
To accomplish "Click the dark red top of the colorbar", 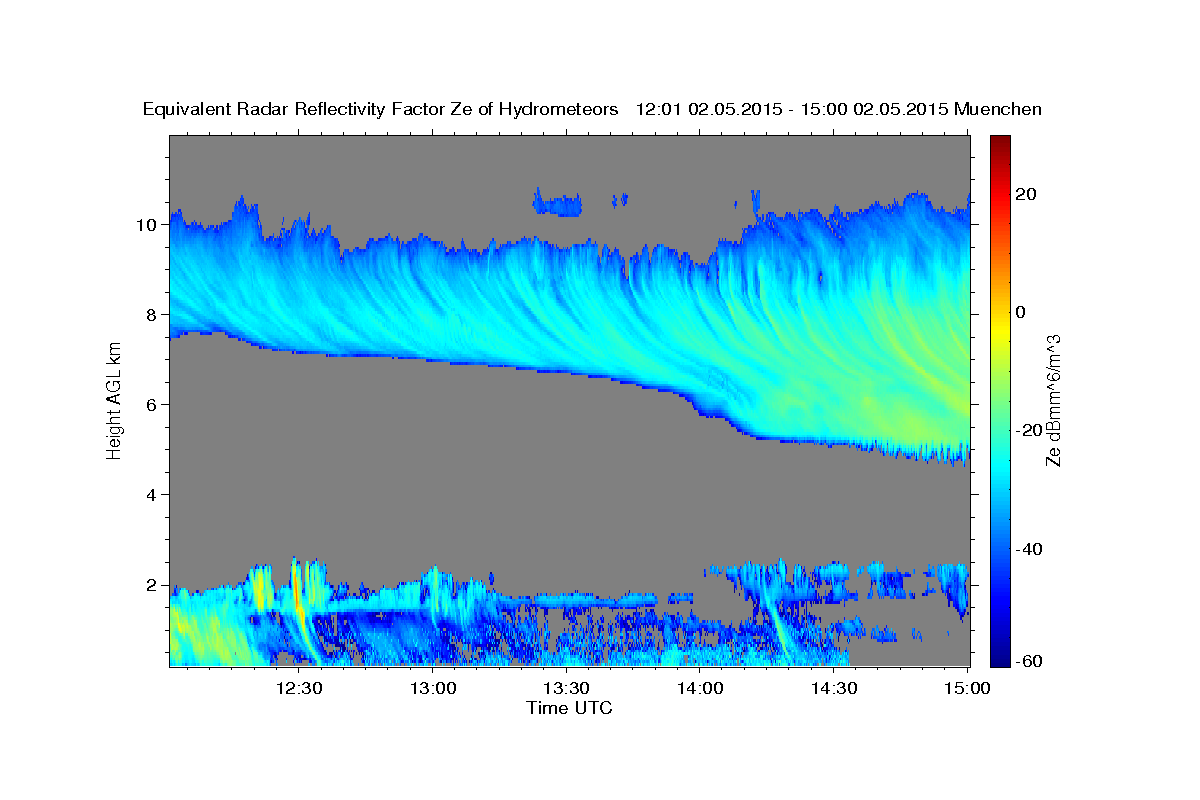I will [x=1000, y=145].
